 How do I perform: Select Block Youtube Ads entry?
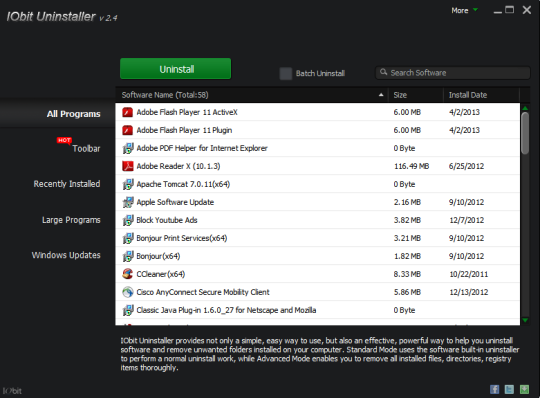317,220
